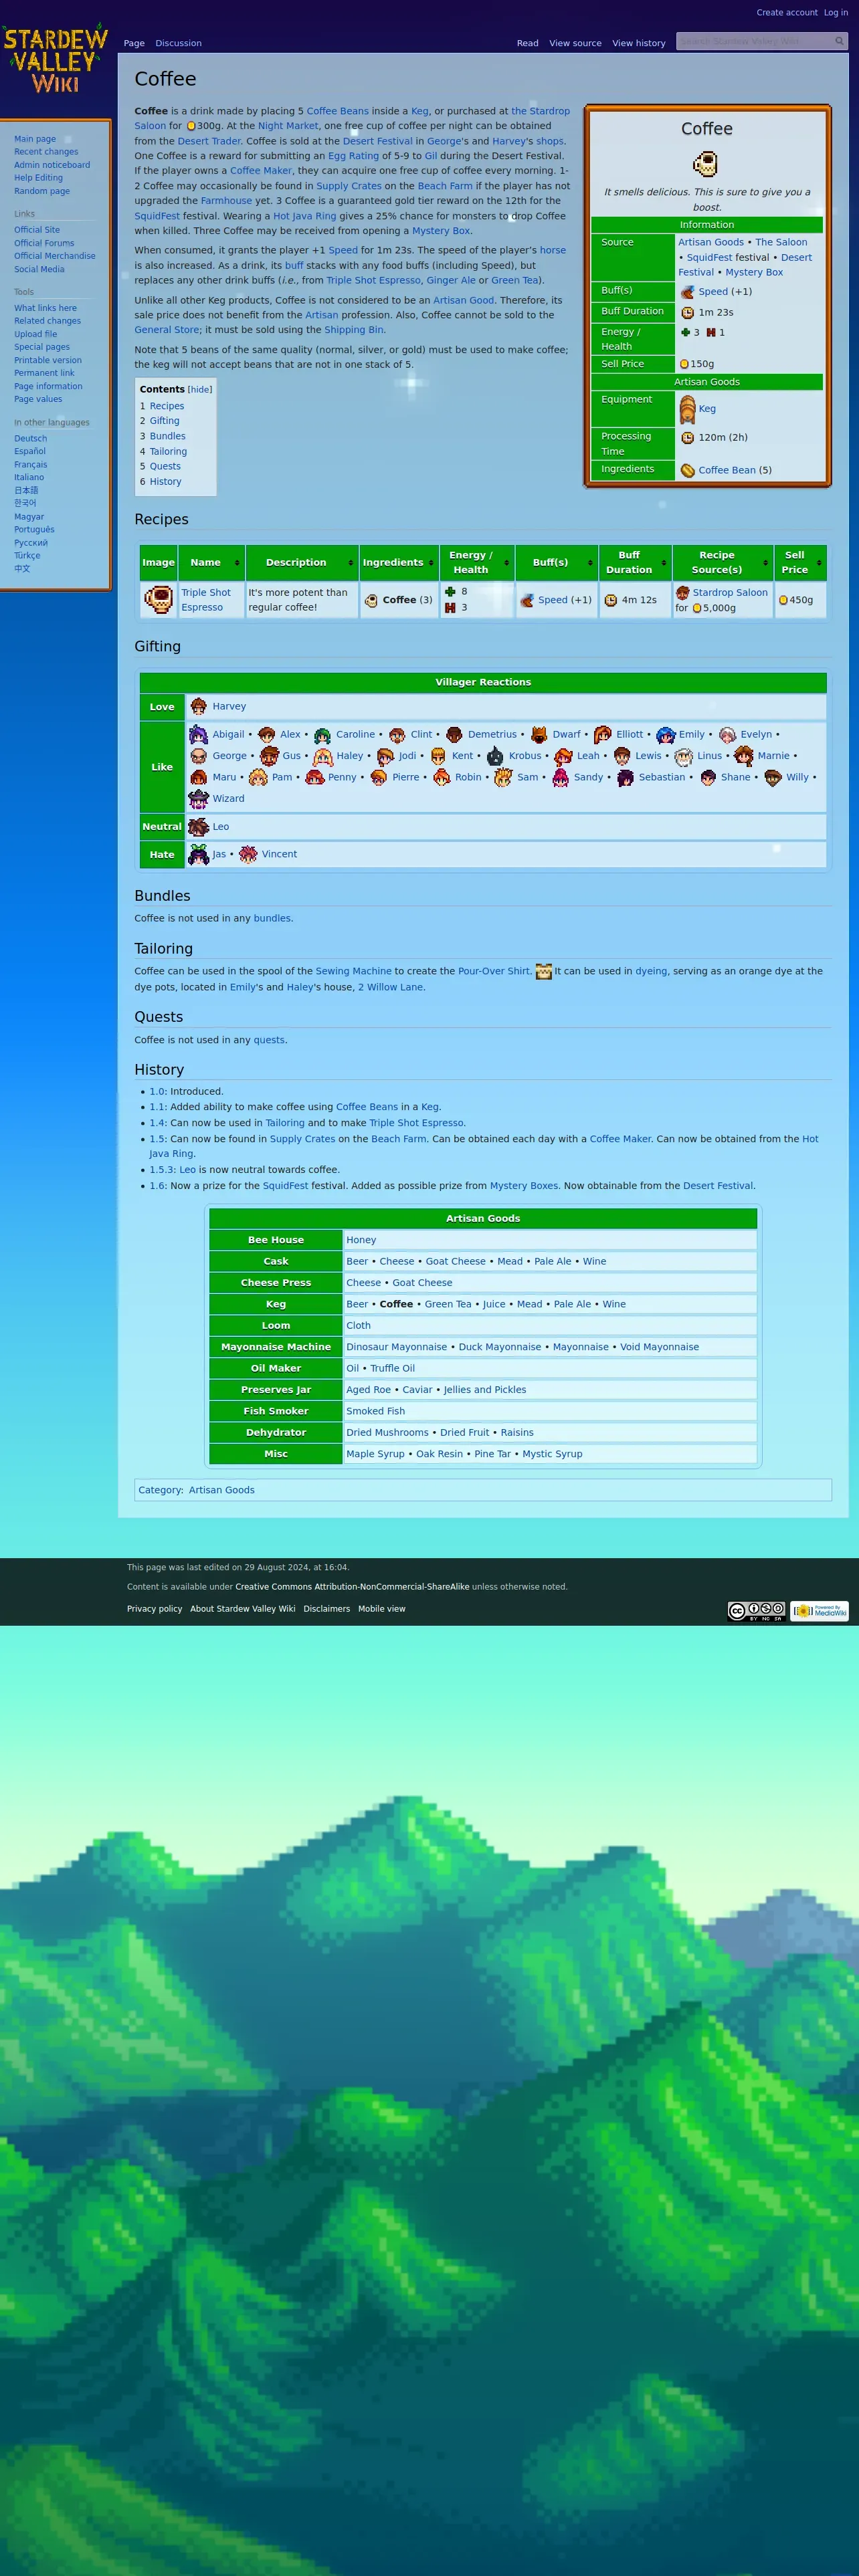Click the Creative Commons license badge
This screenshot has height=2576, width=859.
point(756,1611)
